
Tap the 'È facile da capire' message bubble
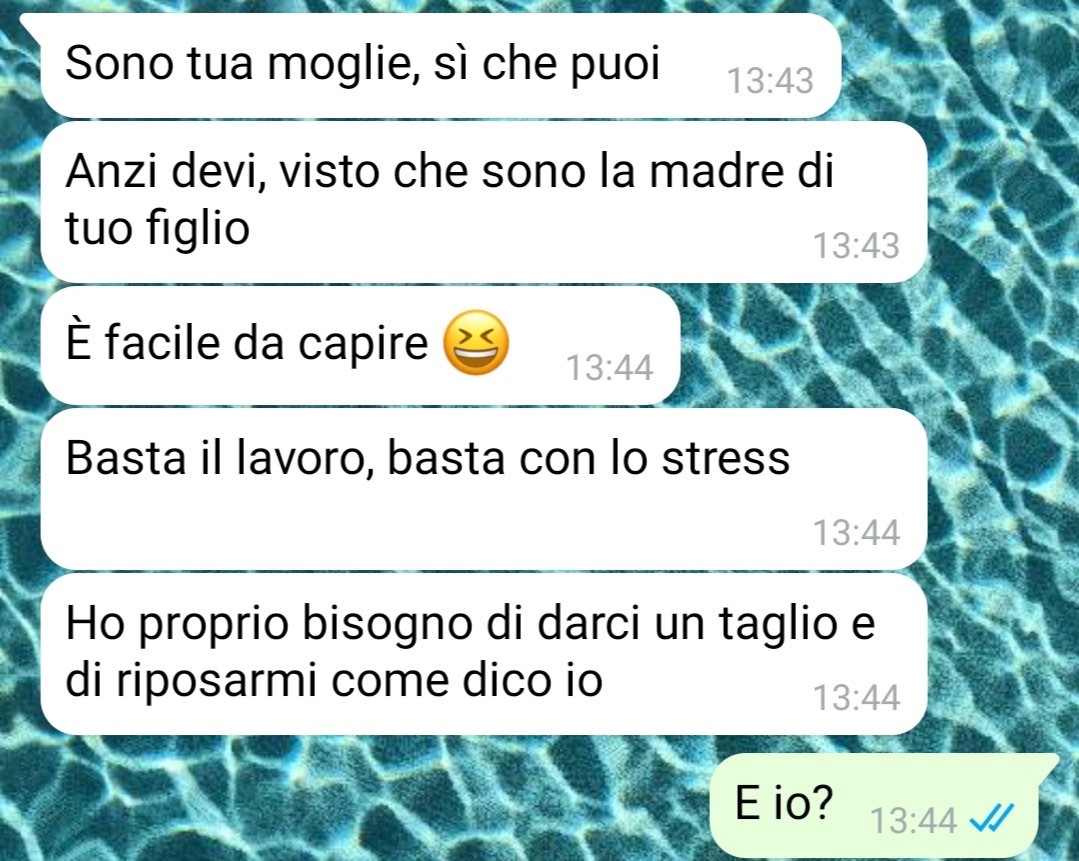[360, 346]
